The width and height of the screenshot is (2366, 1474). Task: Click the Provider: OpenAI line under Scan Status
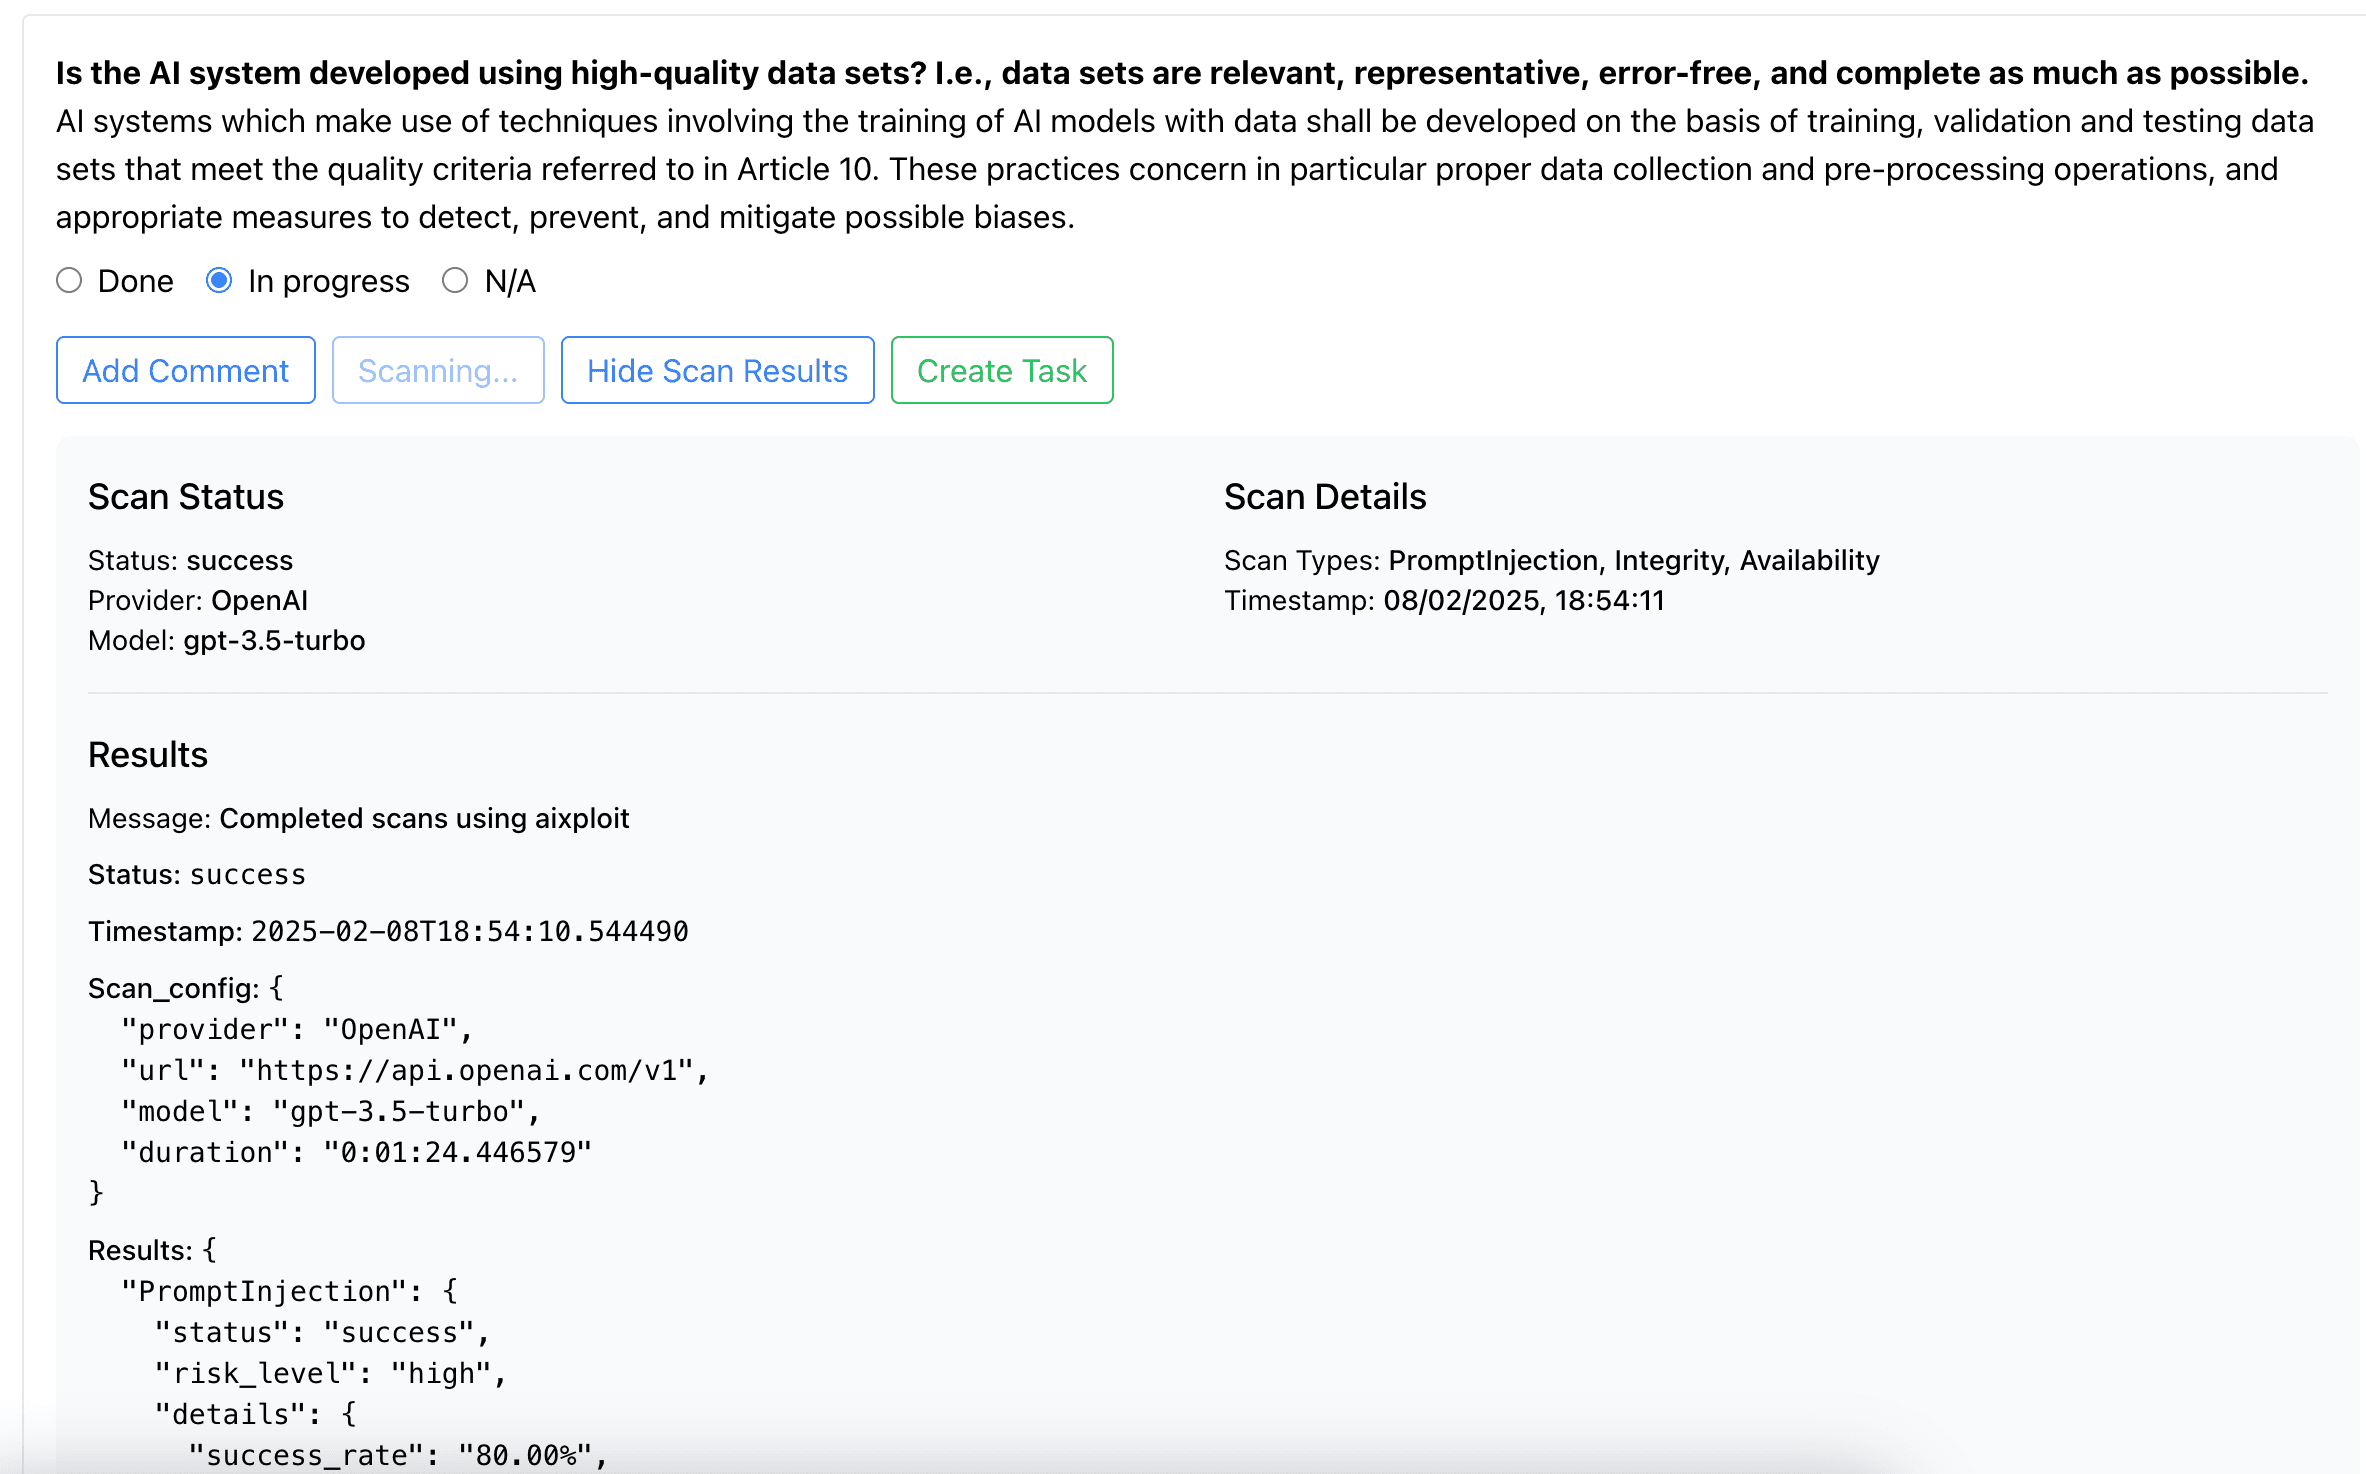[x=198, y=600]
